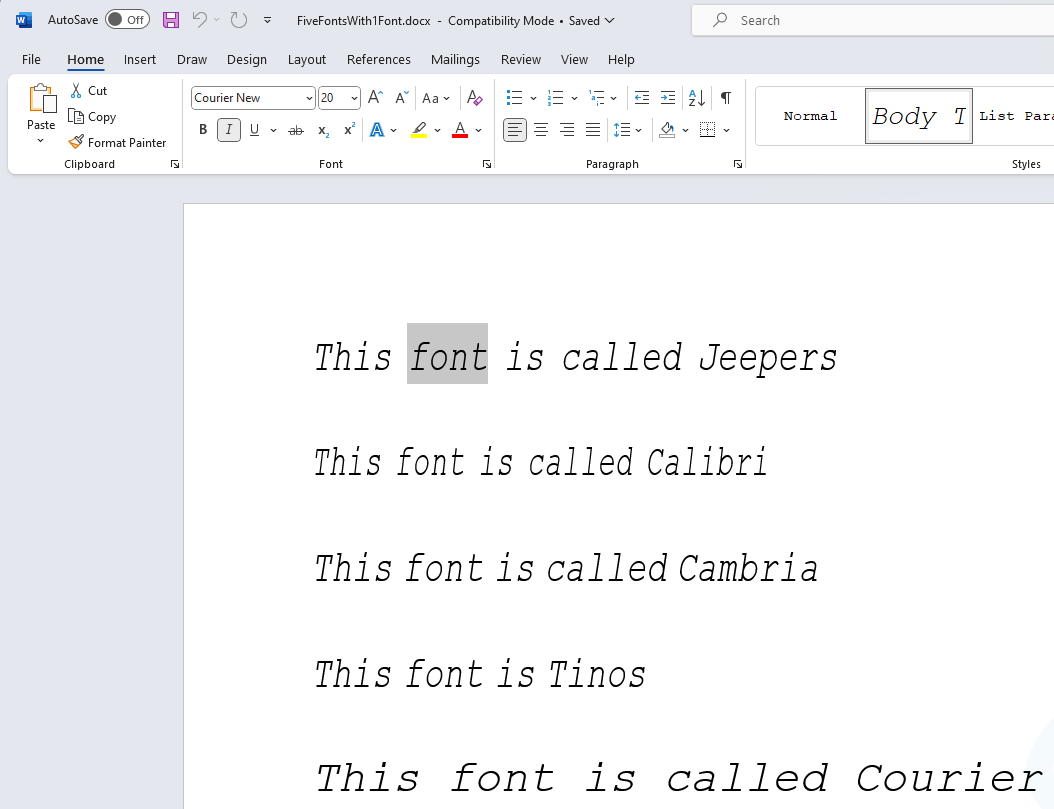
Task: Click the Copy command
Action: coord(92,116)
